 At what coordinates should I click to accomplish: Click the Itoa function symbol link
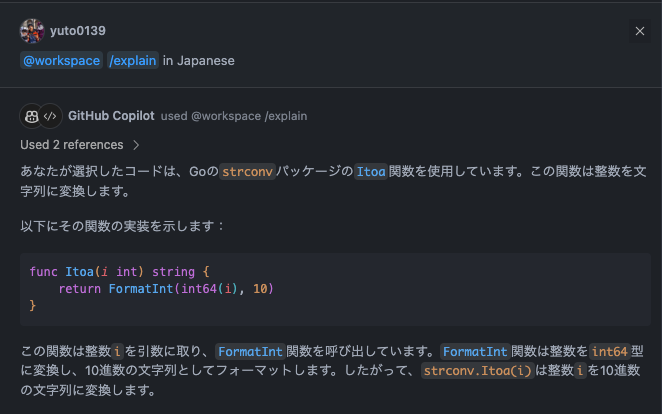pyautogui.click(x=371, y=171)
